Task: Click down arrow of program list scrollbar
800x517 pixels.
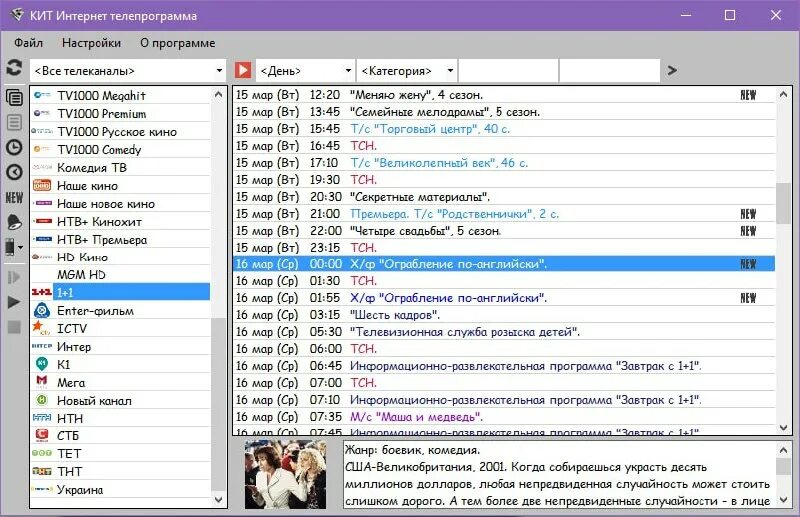Action: tap(783, 428)
